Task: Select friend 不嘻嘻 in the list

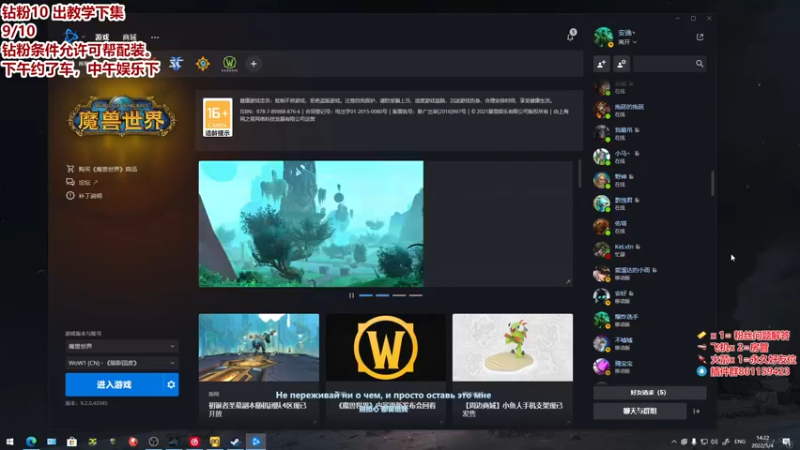Action: click(649, 343)
